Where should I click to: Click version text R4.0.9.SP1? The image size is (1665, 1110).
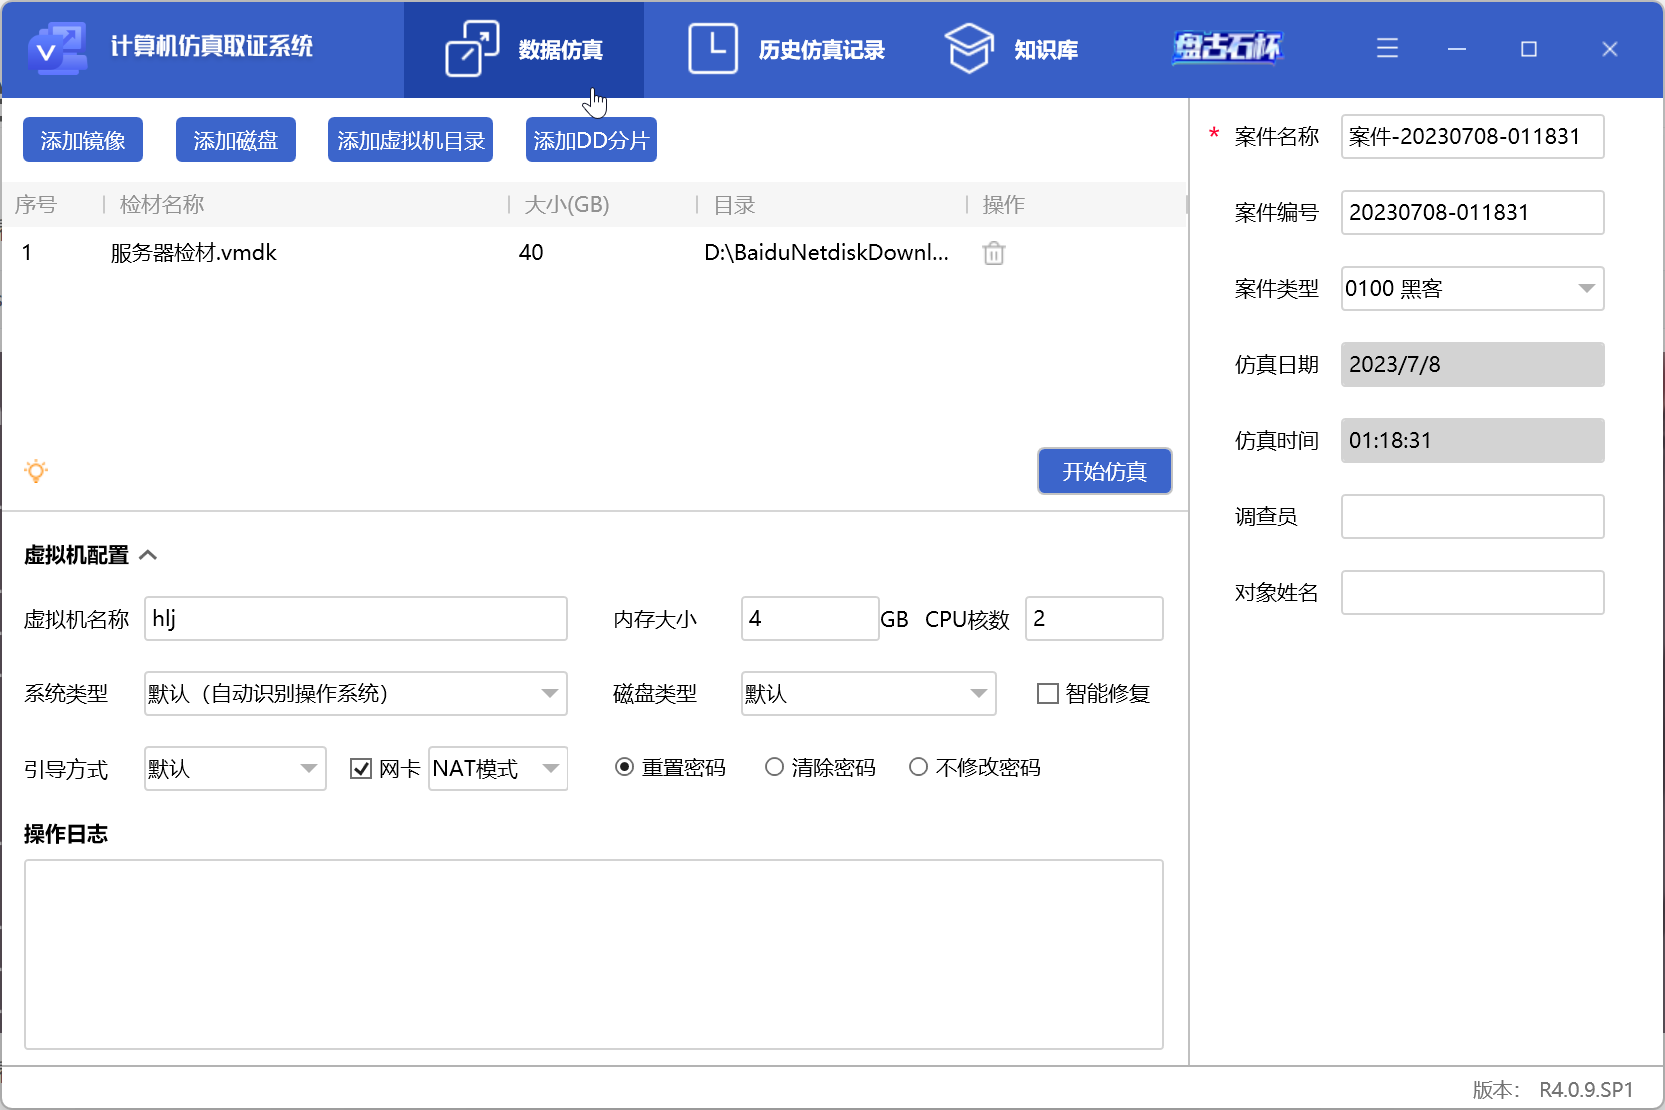click(x=1586, y=1089)
